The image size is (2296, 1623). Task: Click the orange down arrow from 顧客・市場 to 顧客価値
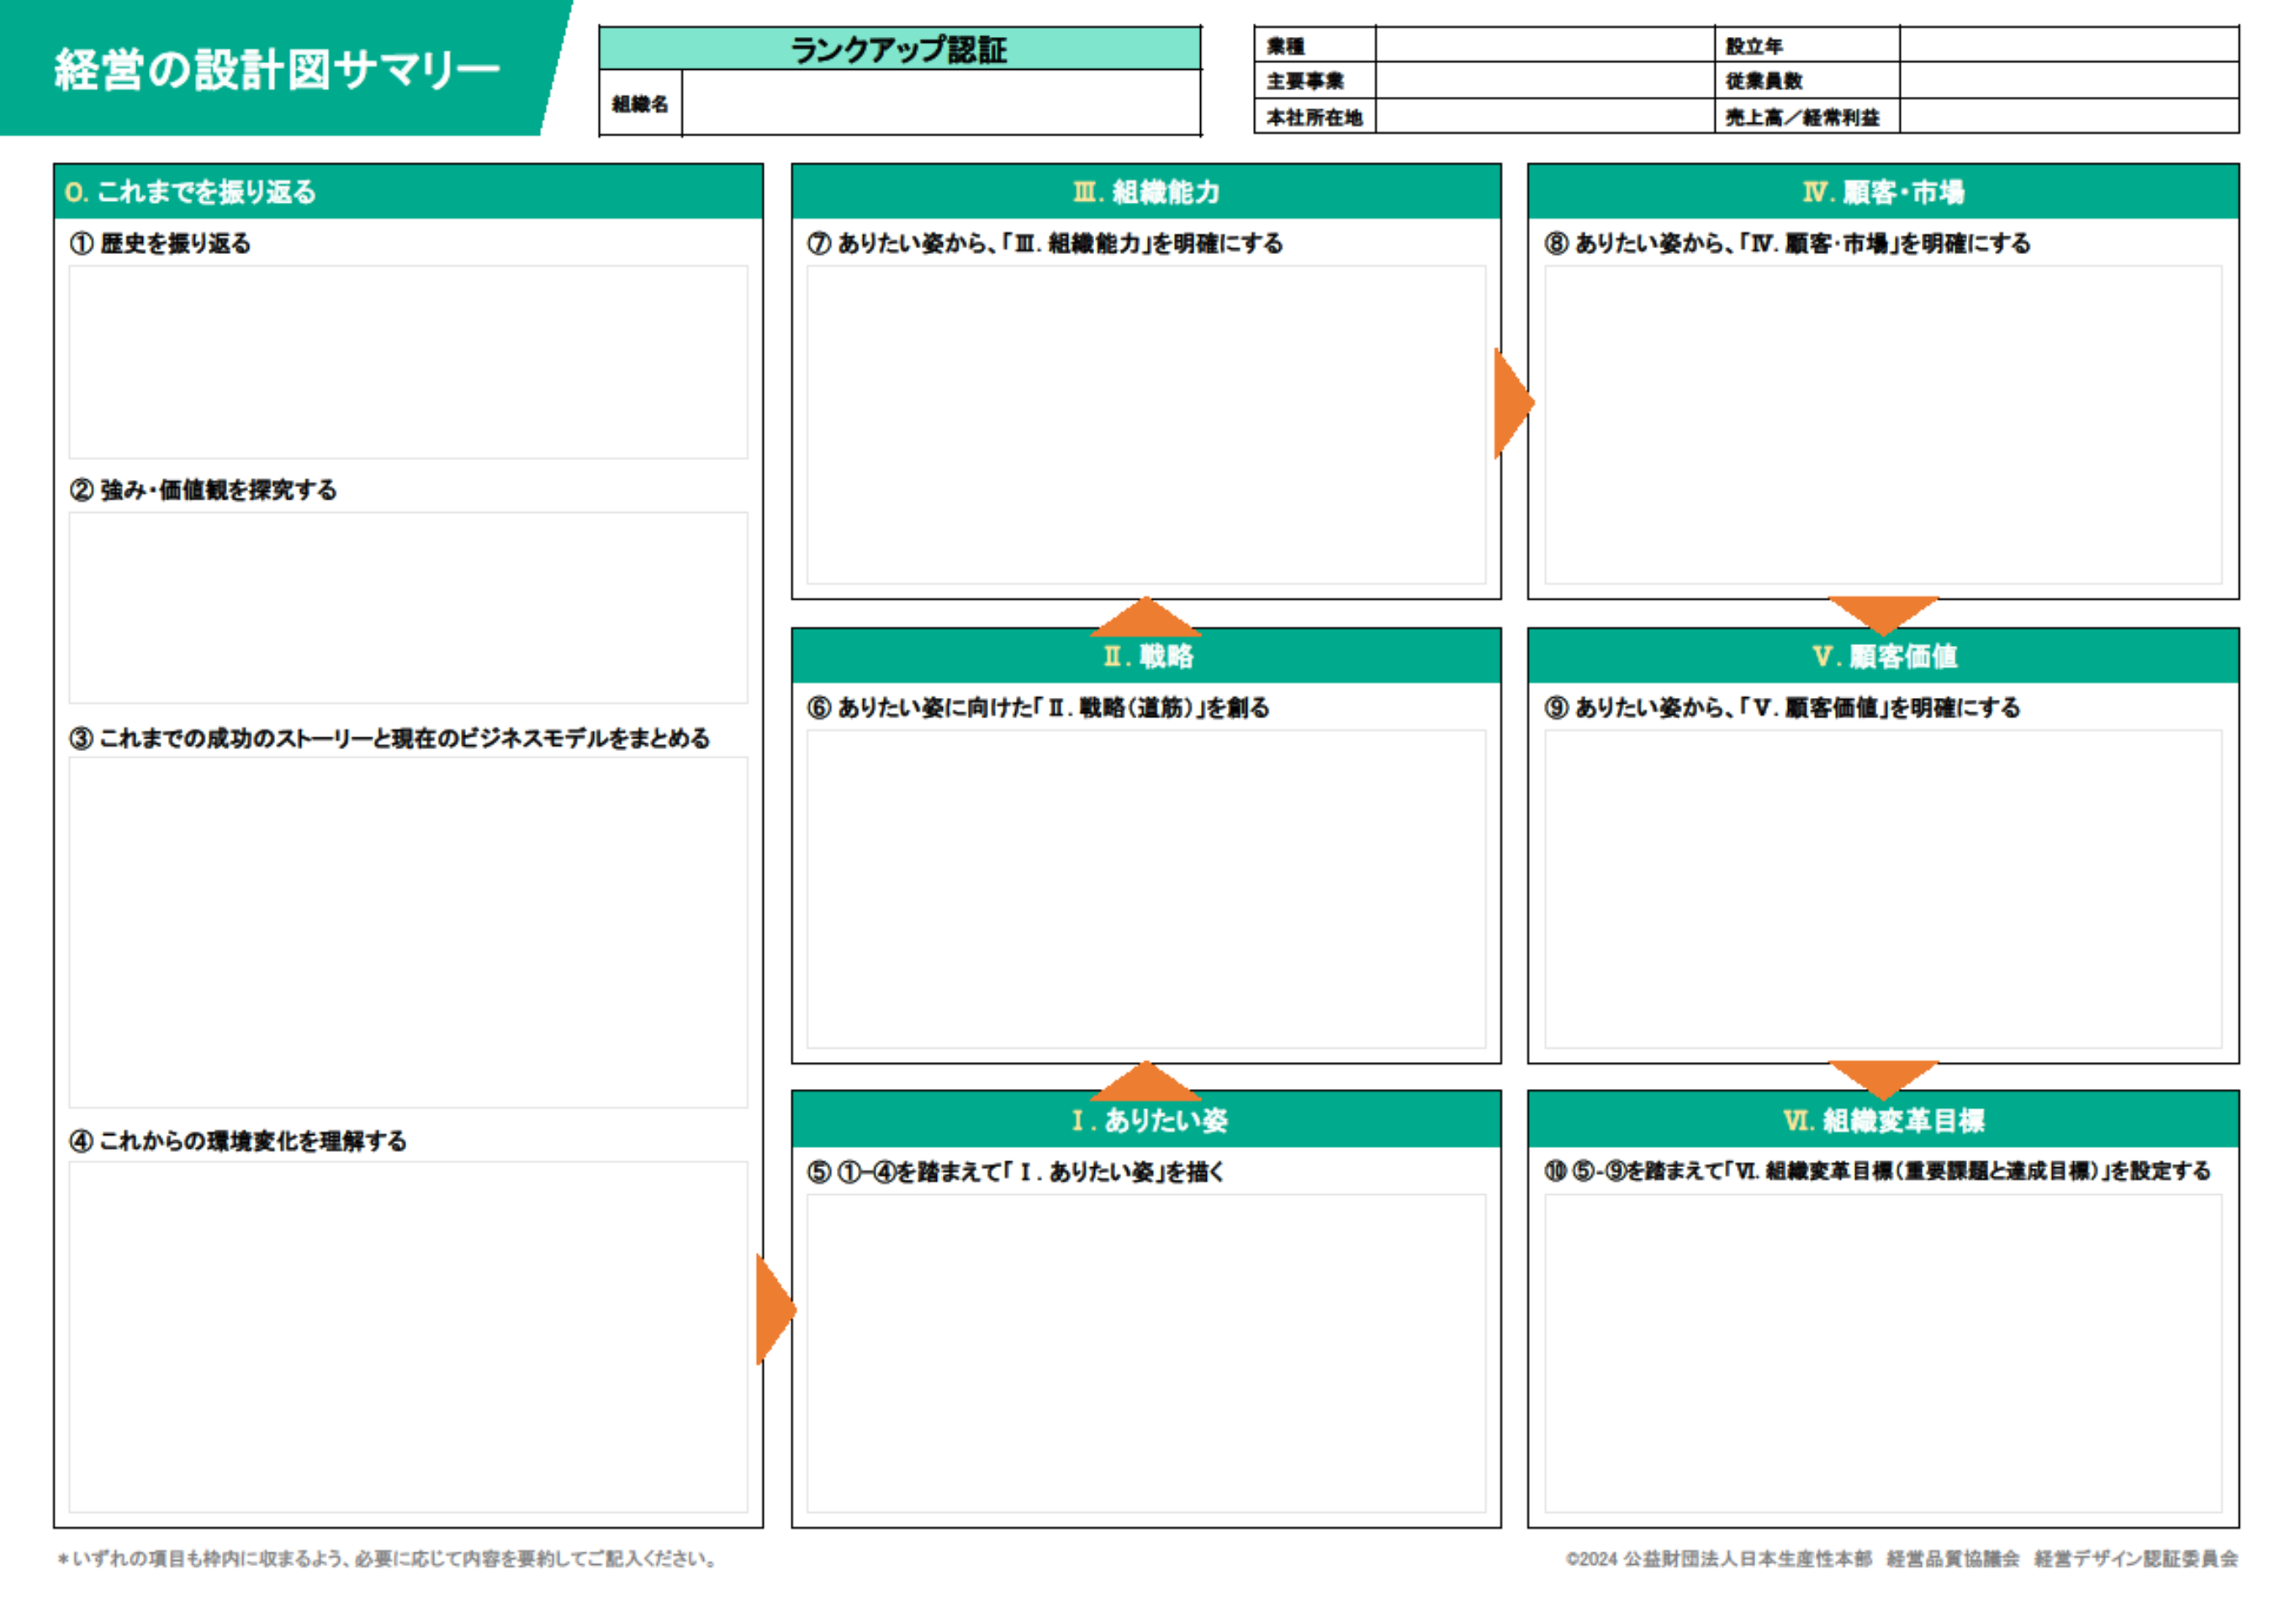click(x=1883, y=616)
